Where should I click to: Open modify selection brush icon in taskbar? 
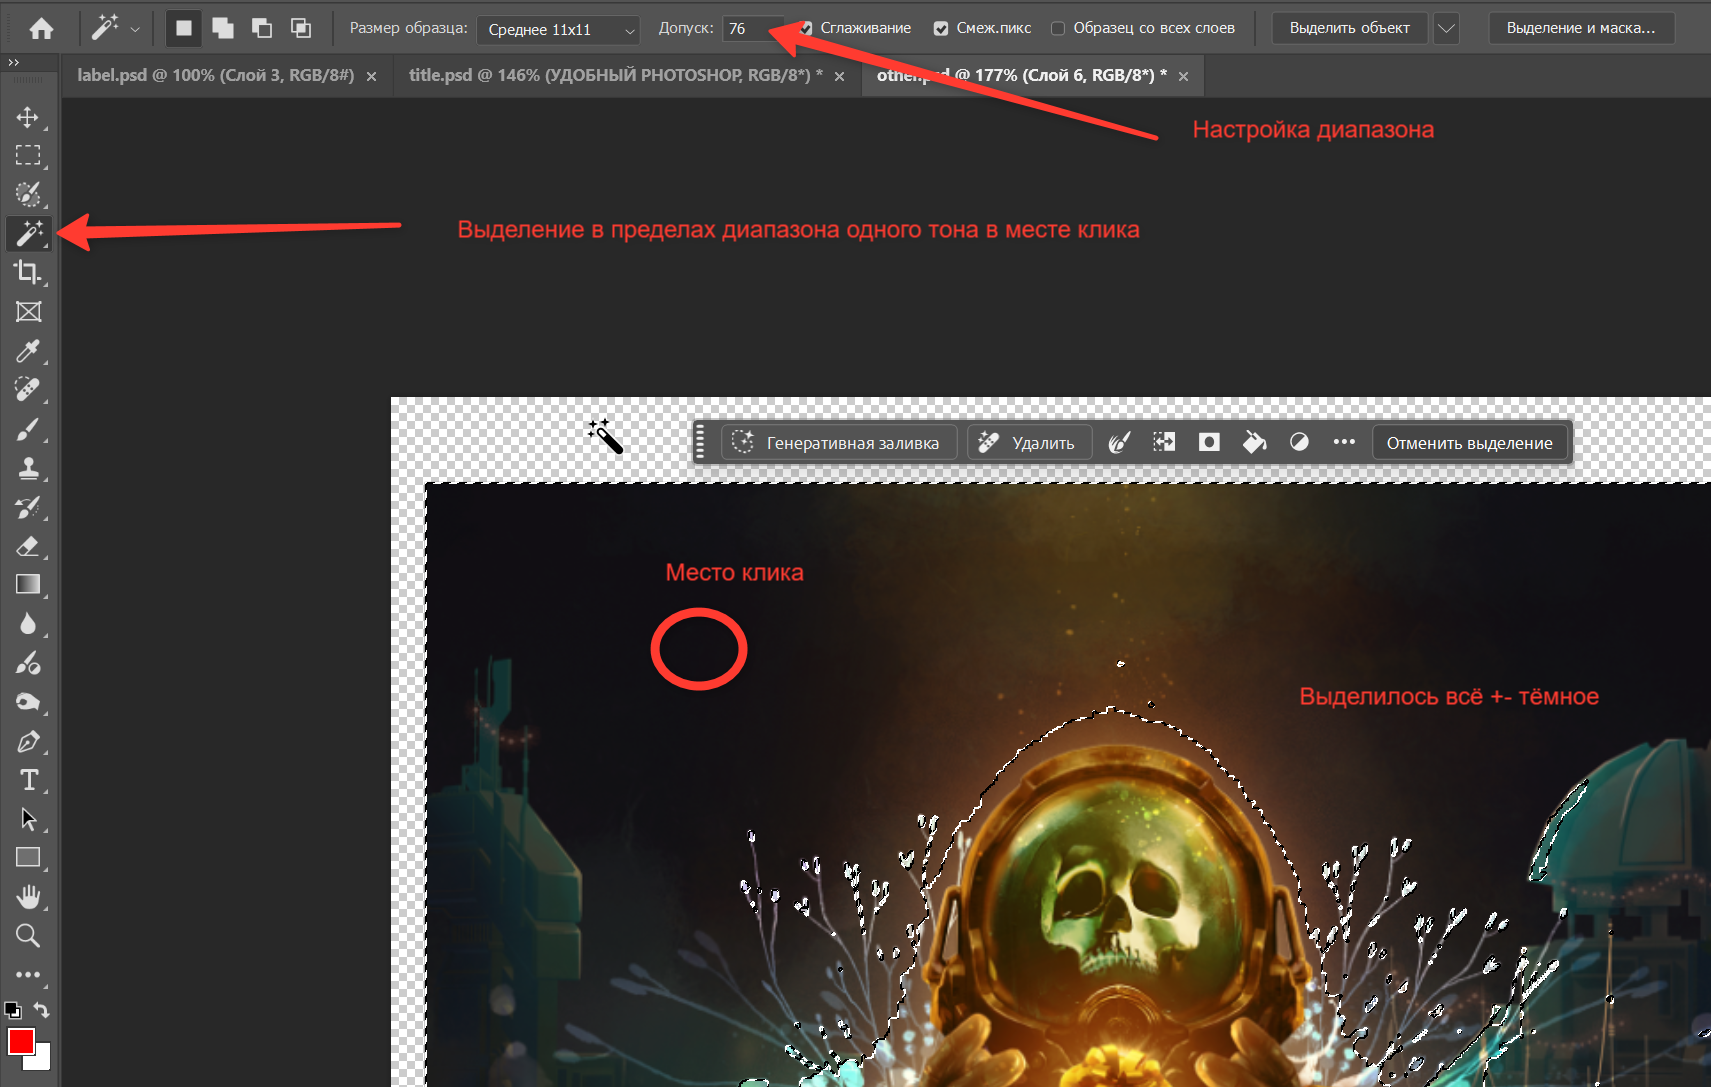pos(1119,442)
